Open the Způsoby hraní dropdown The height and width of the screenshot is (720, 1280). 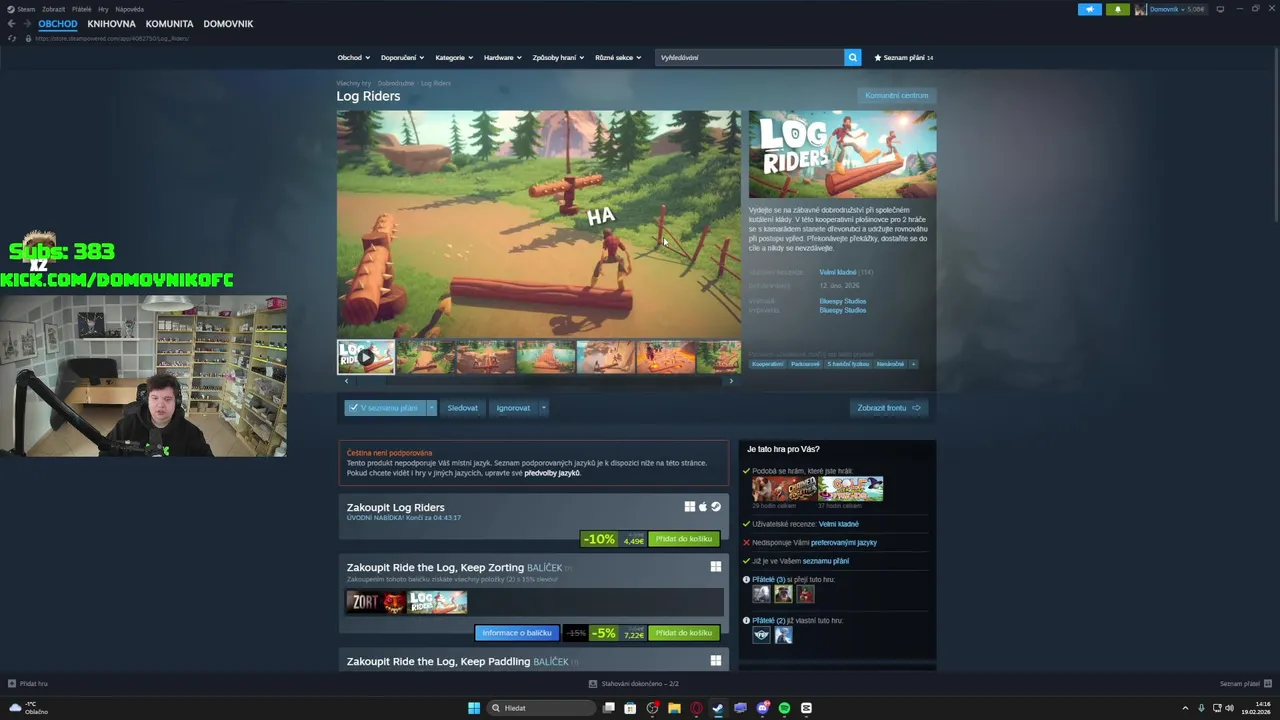[558, 57]
